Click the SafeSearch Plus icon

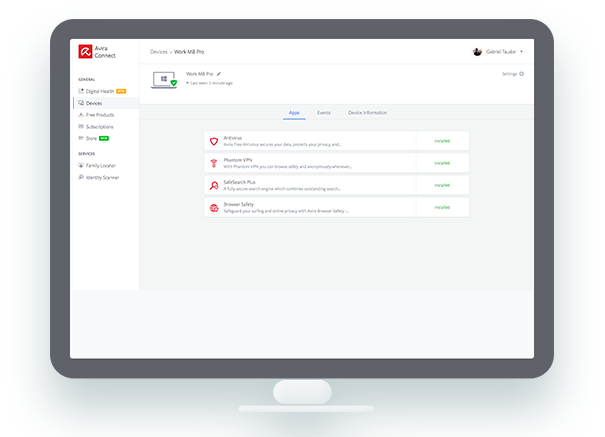[214, 186]
